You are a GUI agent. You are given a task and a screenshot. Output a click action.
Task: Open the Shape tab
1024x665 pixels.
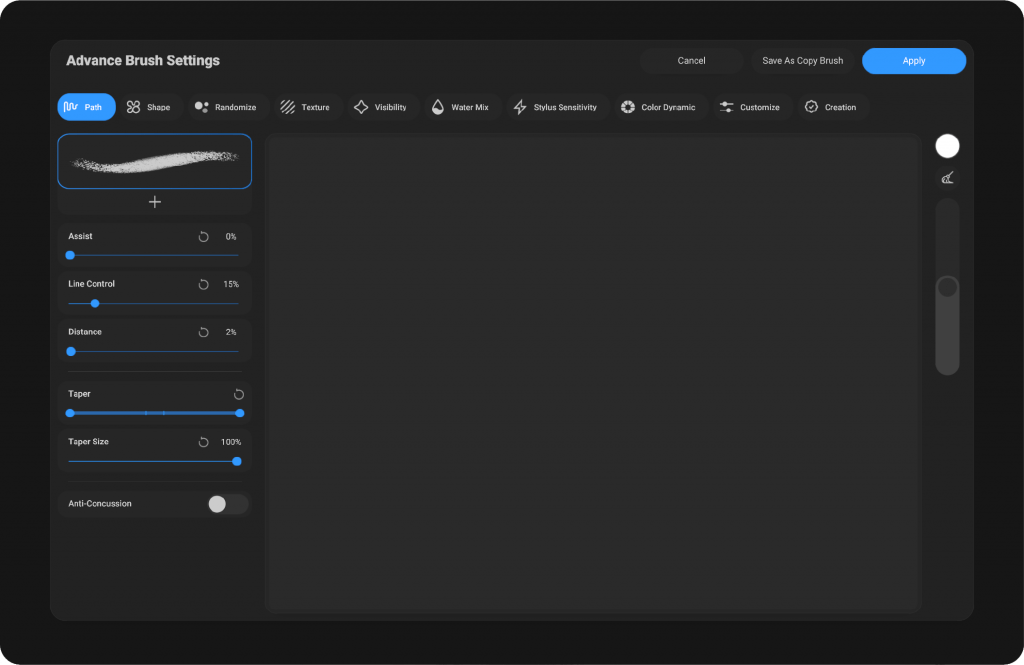(x=148, y=107)
